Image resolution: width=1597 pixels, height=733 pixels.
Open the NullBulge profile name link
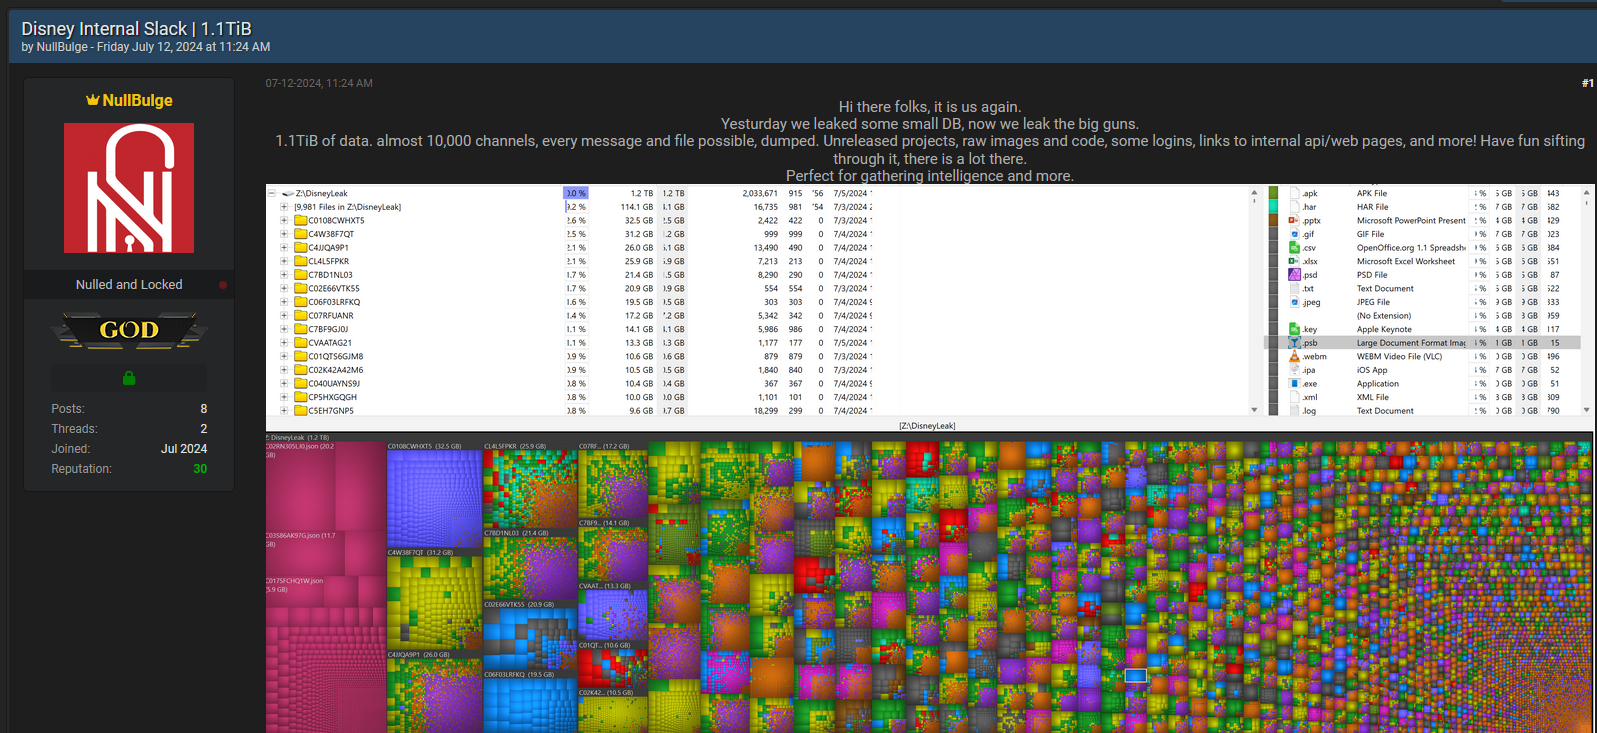pos(137,100)
